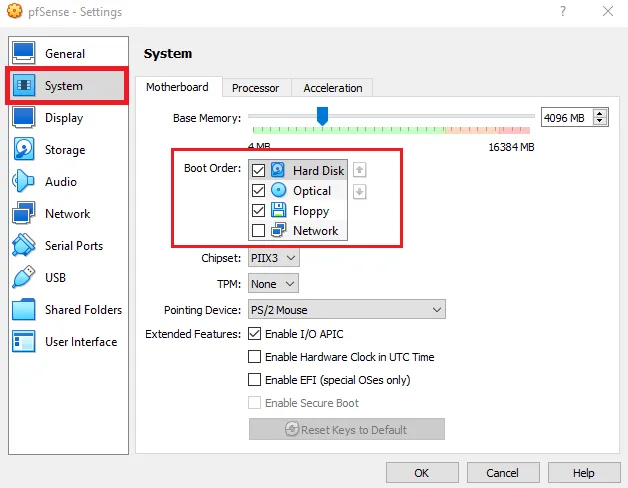This screenshot has height=488, width=628.
Task: Enable the Network boot checkbox
Action: coord(258,230)
